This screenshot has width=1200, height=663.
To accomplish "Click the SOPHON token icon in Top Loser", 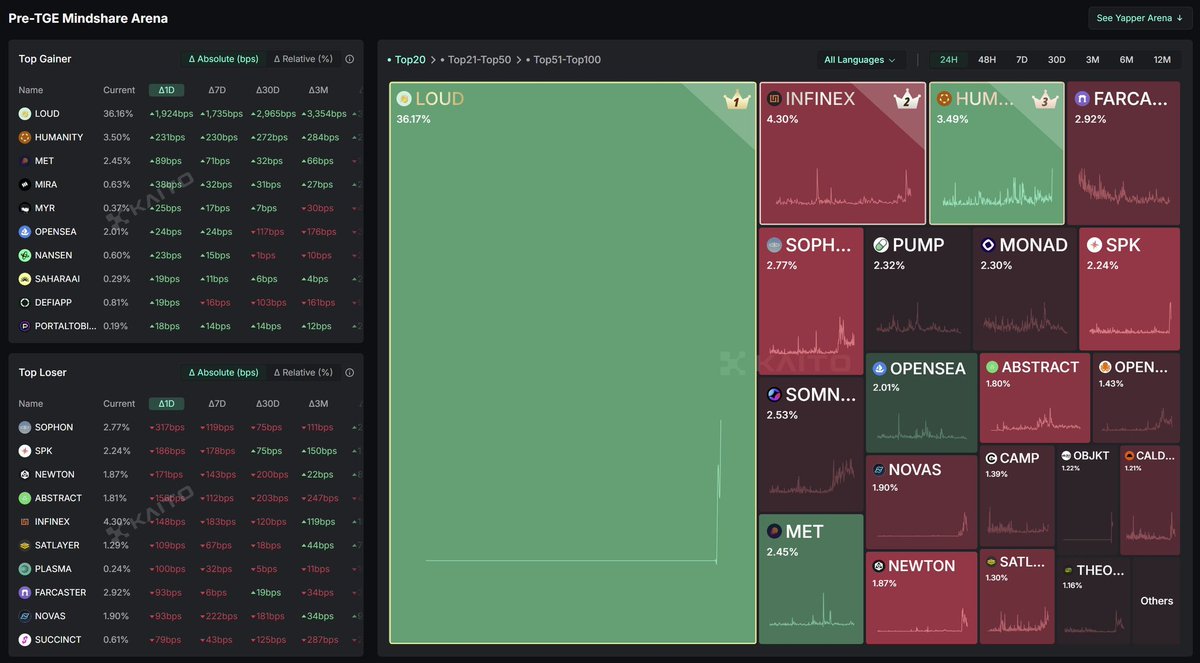I will [24, 427].
